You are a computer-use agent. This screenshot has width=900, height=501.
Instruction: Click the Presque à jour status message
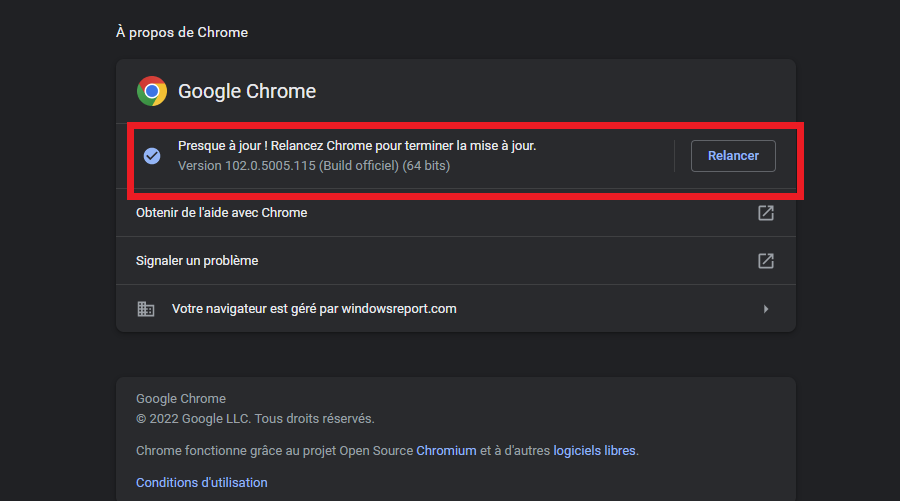pos(357,146)
